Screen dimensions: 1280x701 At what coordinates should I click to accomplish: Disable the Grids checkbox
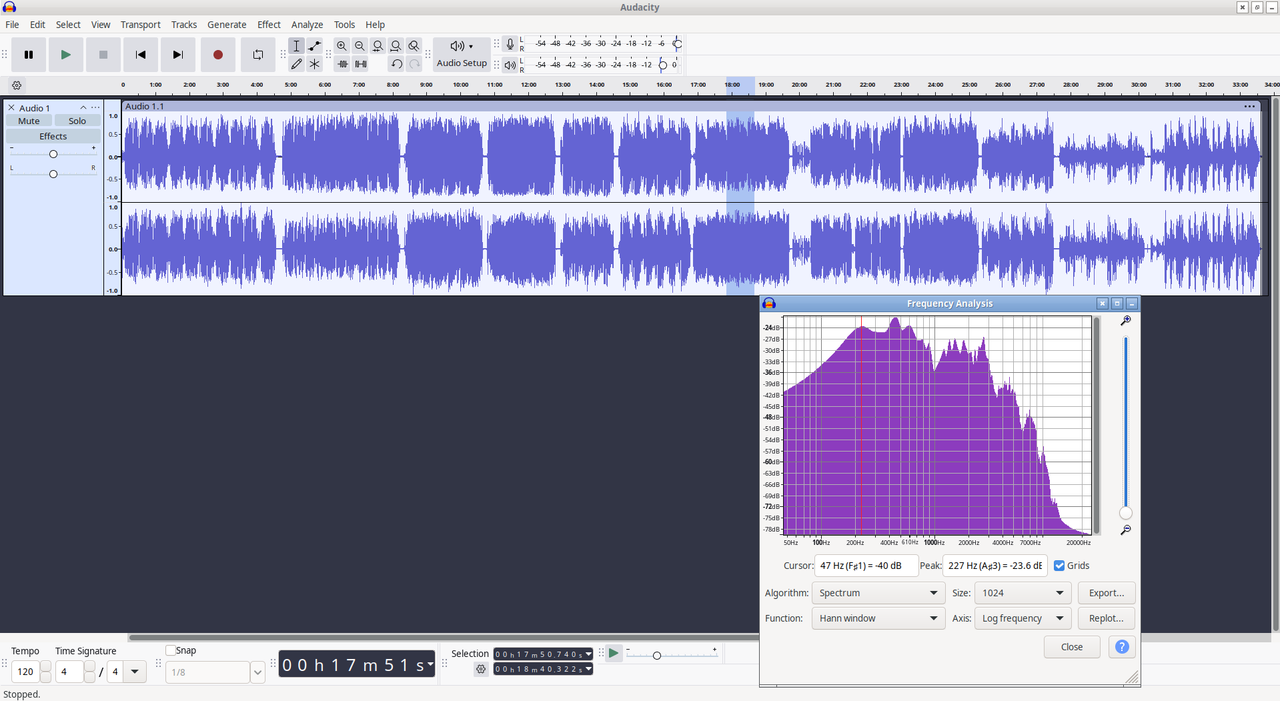[x=1059, y=566]
